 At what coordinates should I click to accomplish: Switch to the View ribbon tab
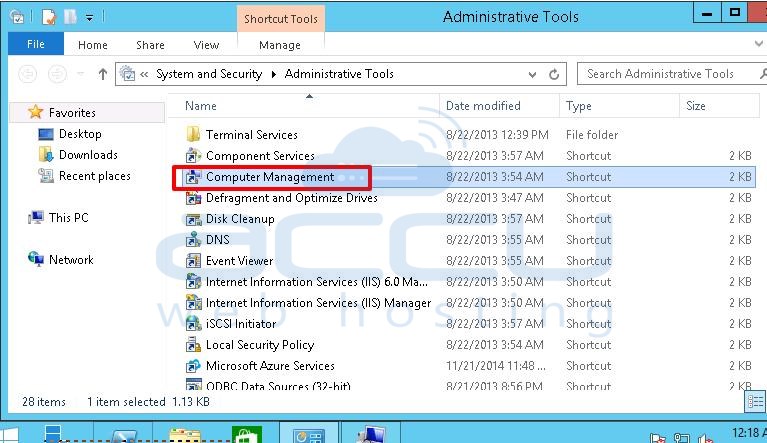pos(206,45)
